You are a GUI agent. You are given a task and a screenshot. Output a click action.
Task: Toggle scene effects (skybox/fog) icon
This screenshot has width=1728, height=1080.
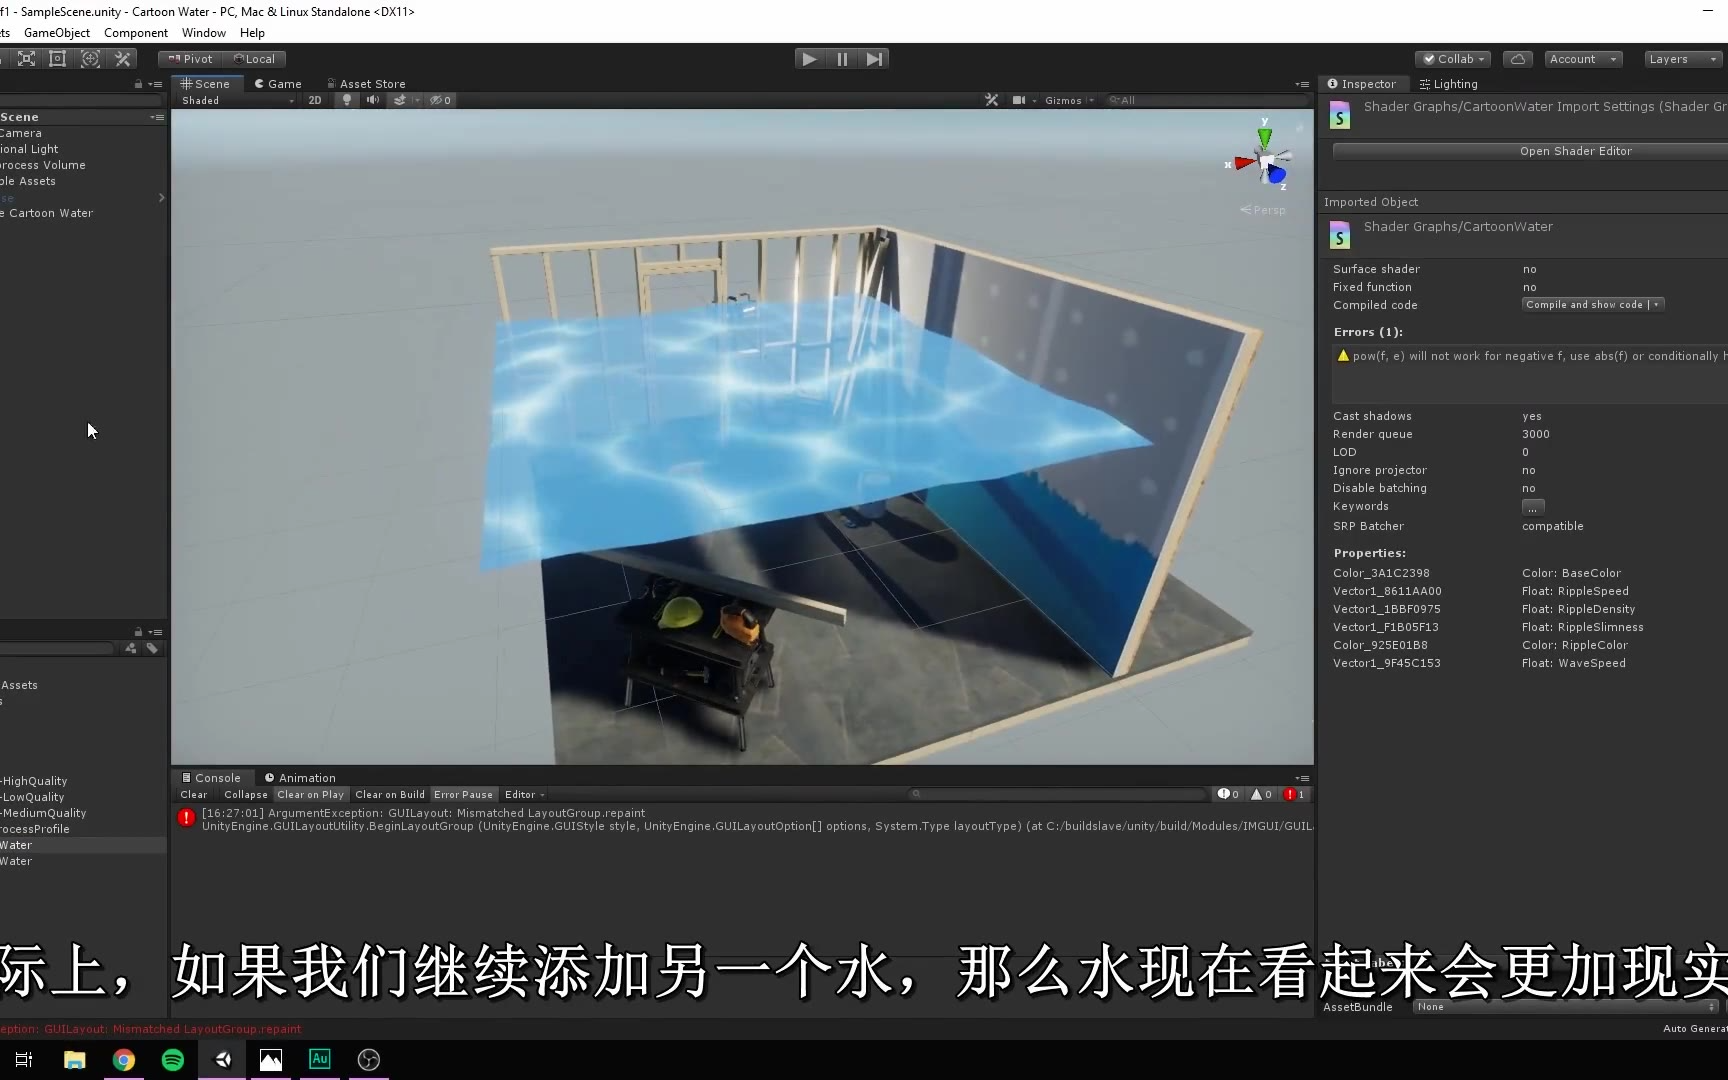pos(398,100)
